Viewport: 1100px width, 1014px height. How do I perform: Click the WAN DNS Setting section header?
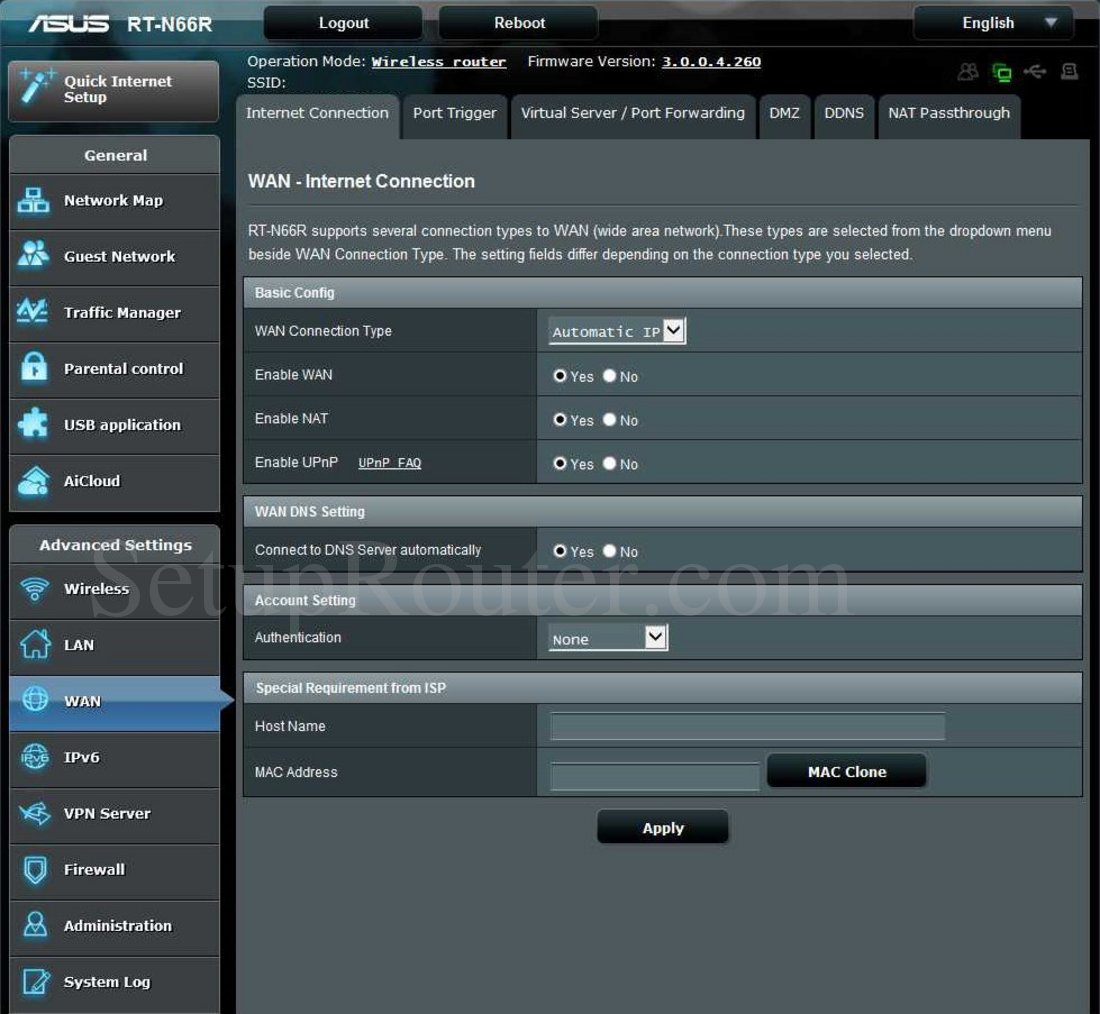pyautogui.click(x=662, y=512)
